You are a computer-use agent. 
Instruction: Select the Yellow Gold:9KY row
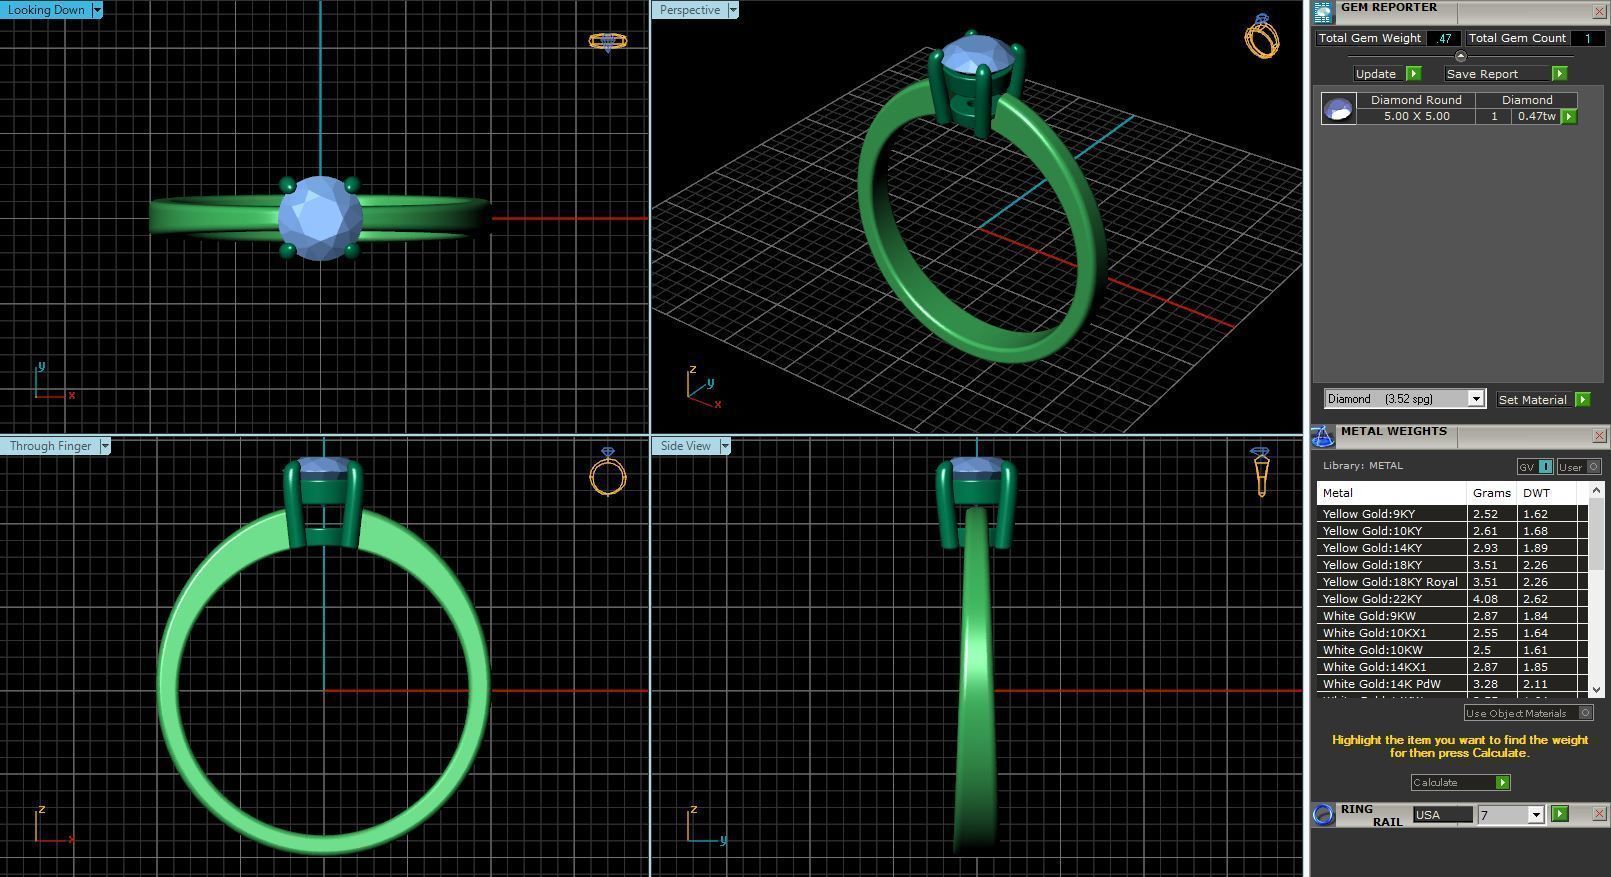(1451, 514)
